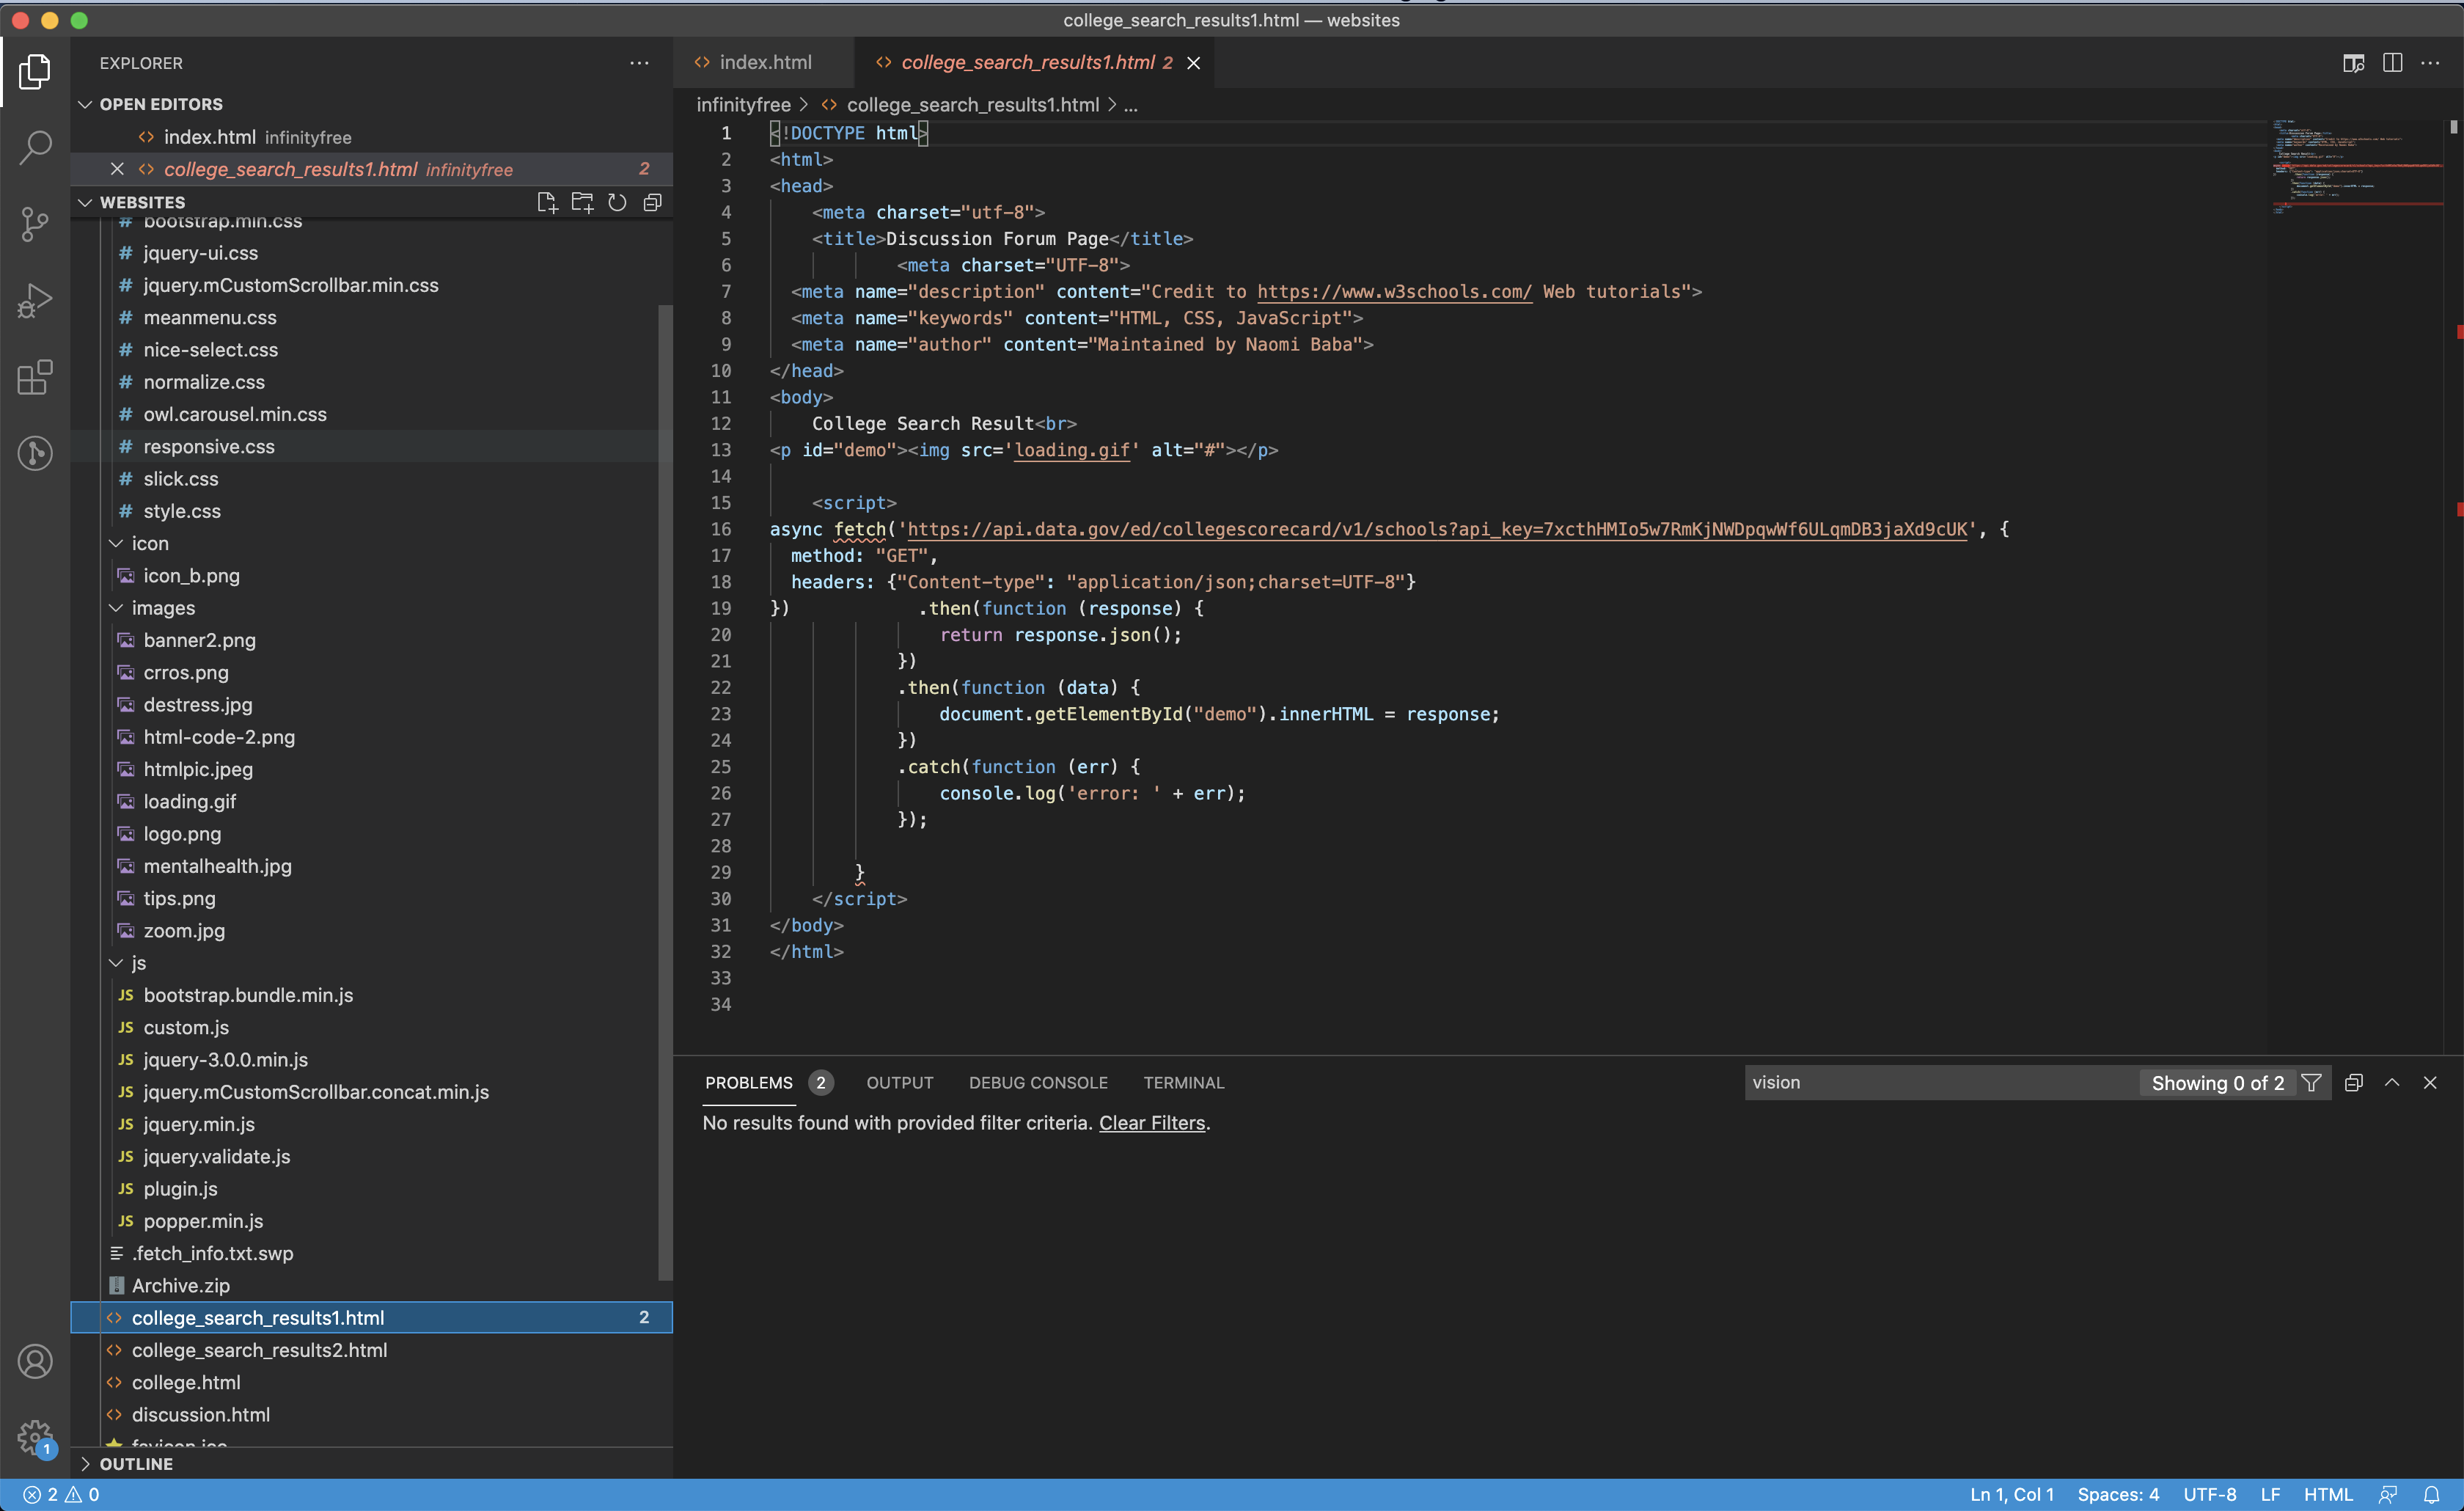
Task: Collapse all folders in Explorer
Action: click(652, 202)
